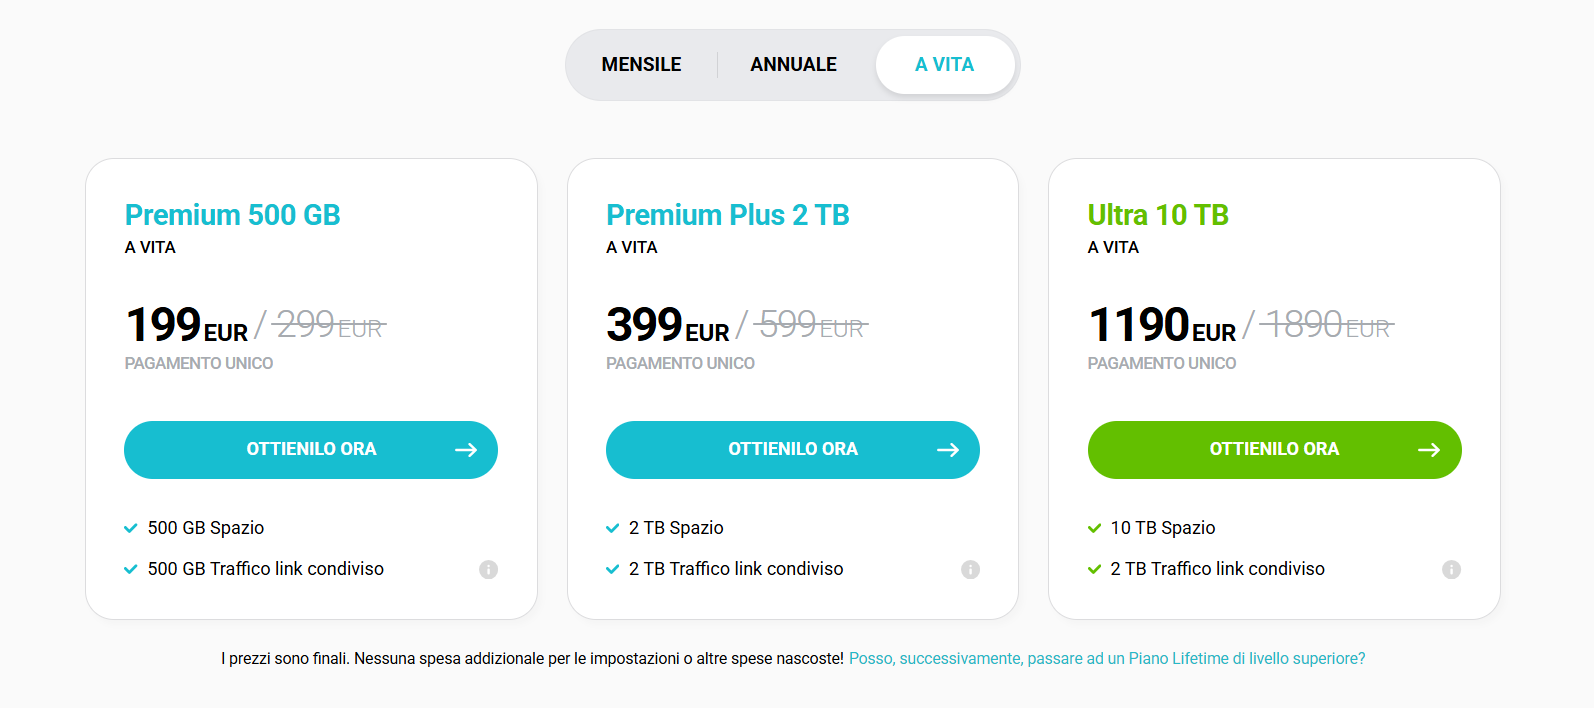Click the Premium 500 GB plan title
Viewport: 1594px width, 708px height.
(232, 215)
